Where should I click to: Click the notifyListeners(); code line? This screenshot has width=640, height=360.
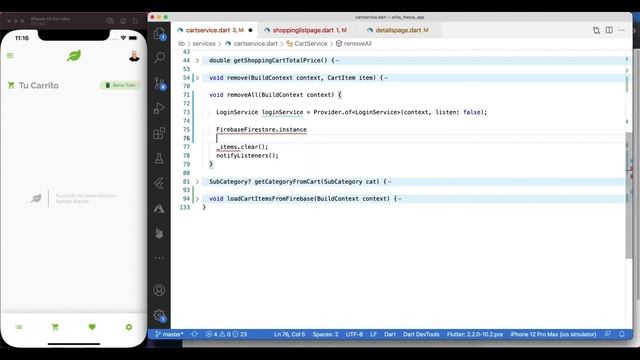[247, 156]
